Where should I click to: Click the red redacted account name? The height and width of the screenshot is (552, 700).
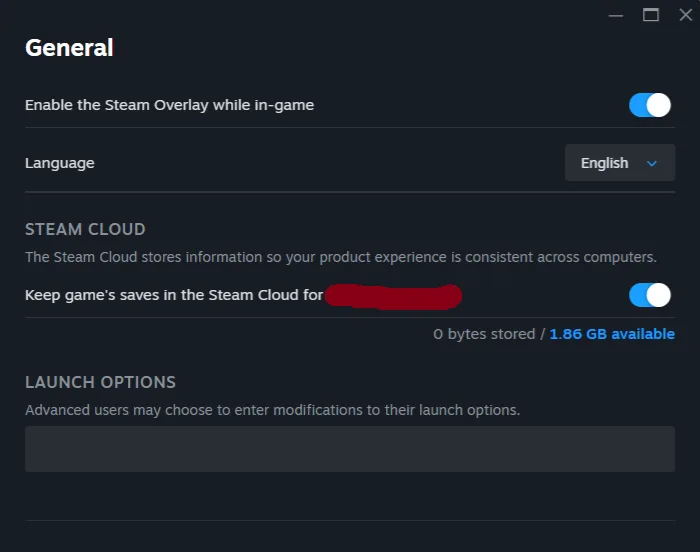pyautogui.click(x=394, y=296)
